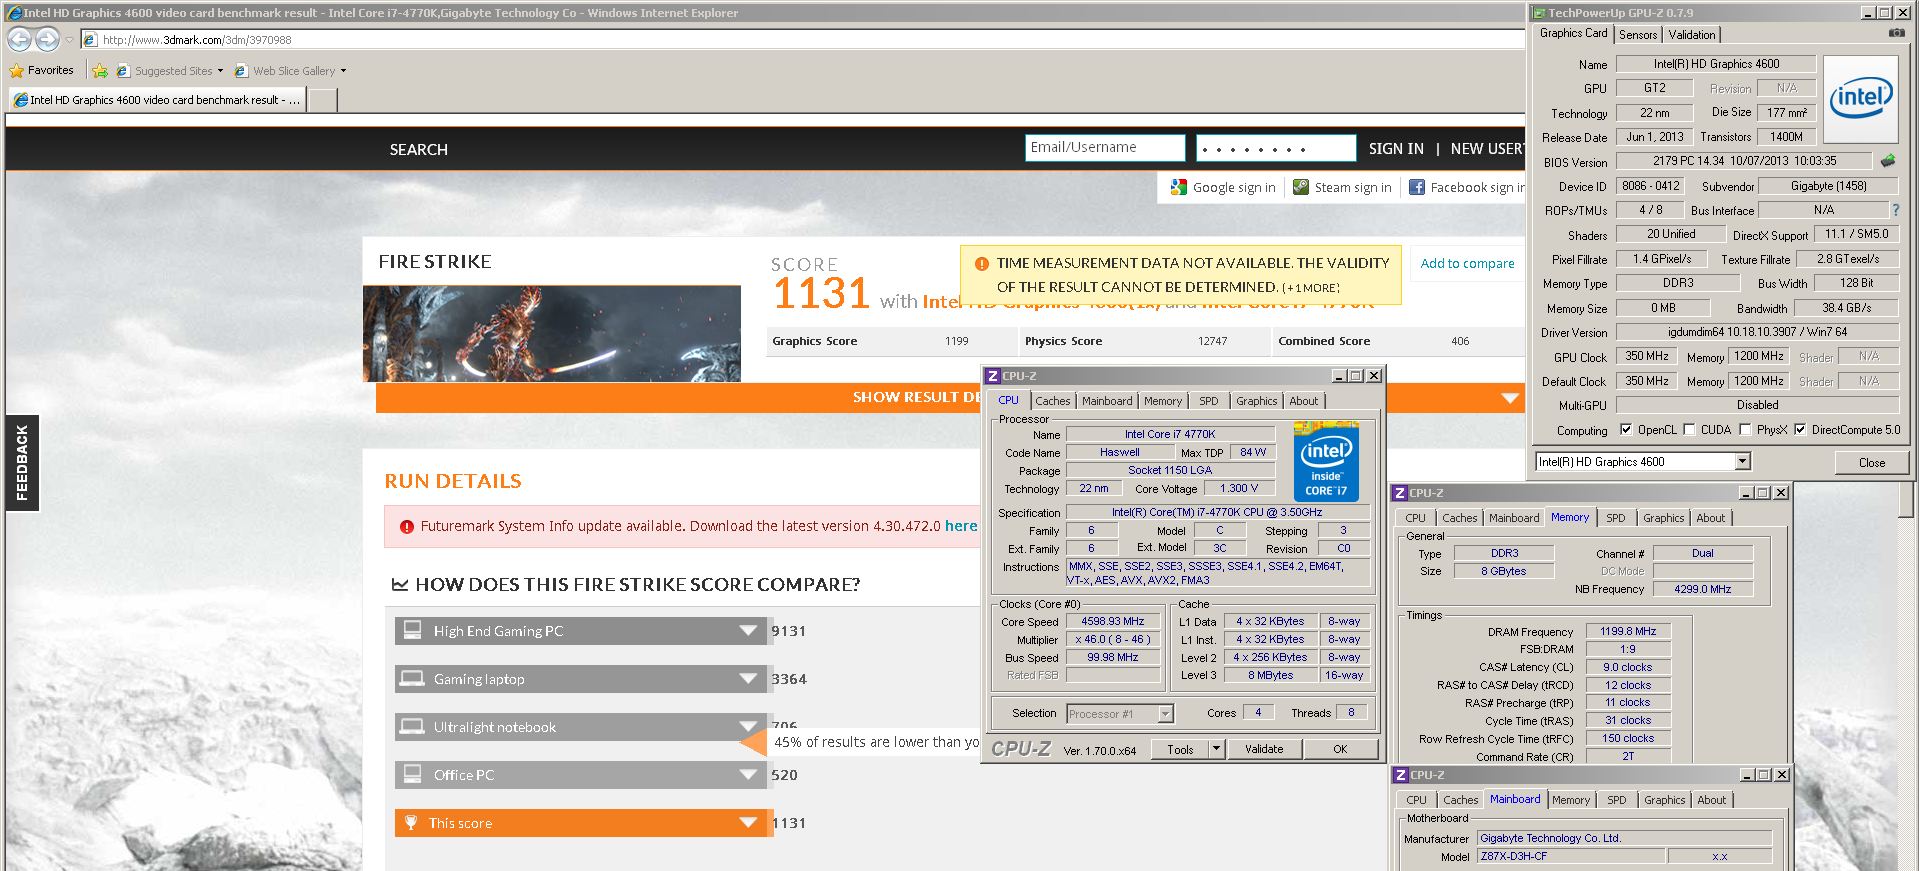Screen dimensions: 1919x871
Task: Click Google sign in icon
Action: [x=1179, y=187]
